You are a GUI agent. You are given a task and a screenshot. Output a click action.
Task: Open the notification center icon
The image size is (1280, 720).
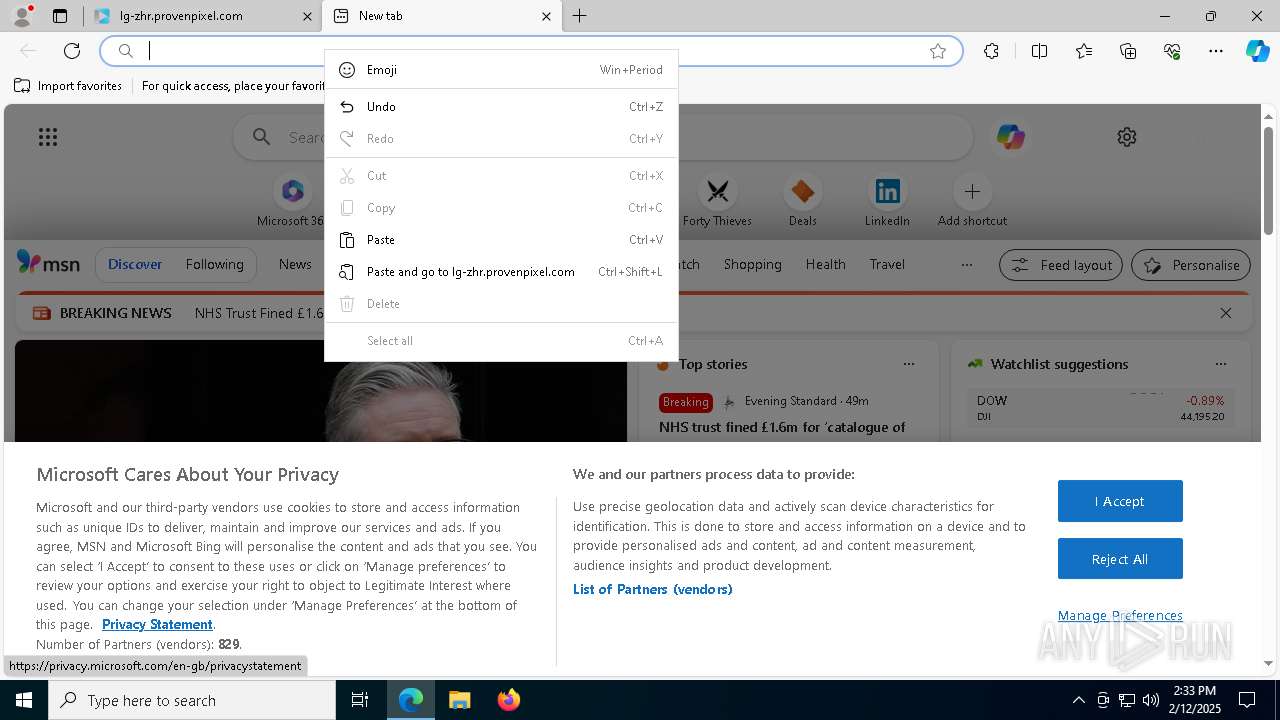[x=1247, y=700]
